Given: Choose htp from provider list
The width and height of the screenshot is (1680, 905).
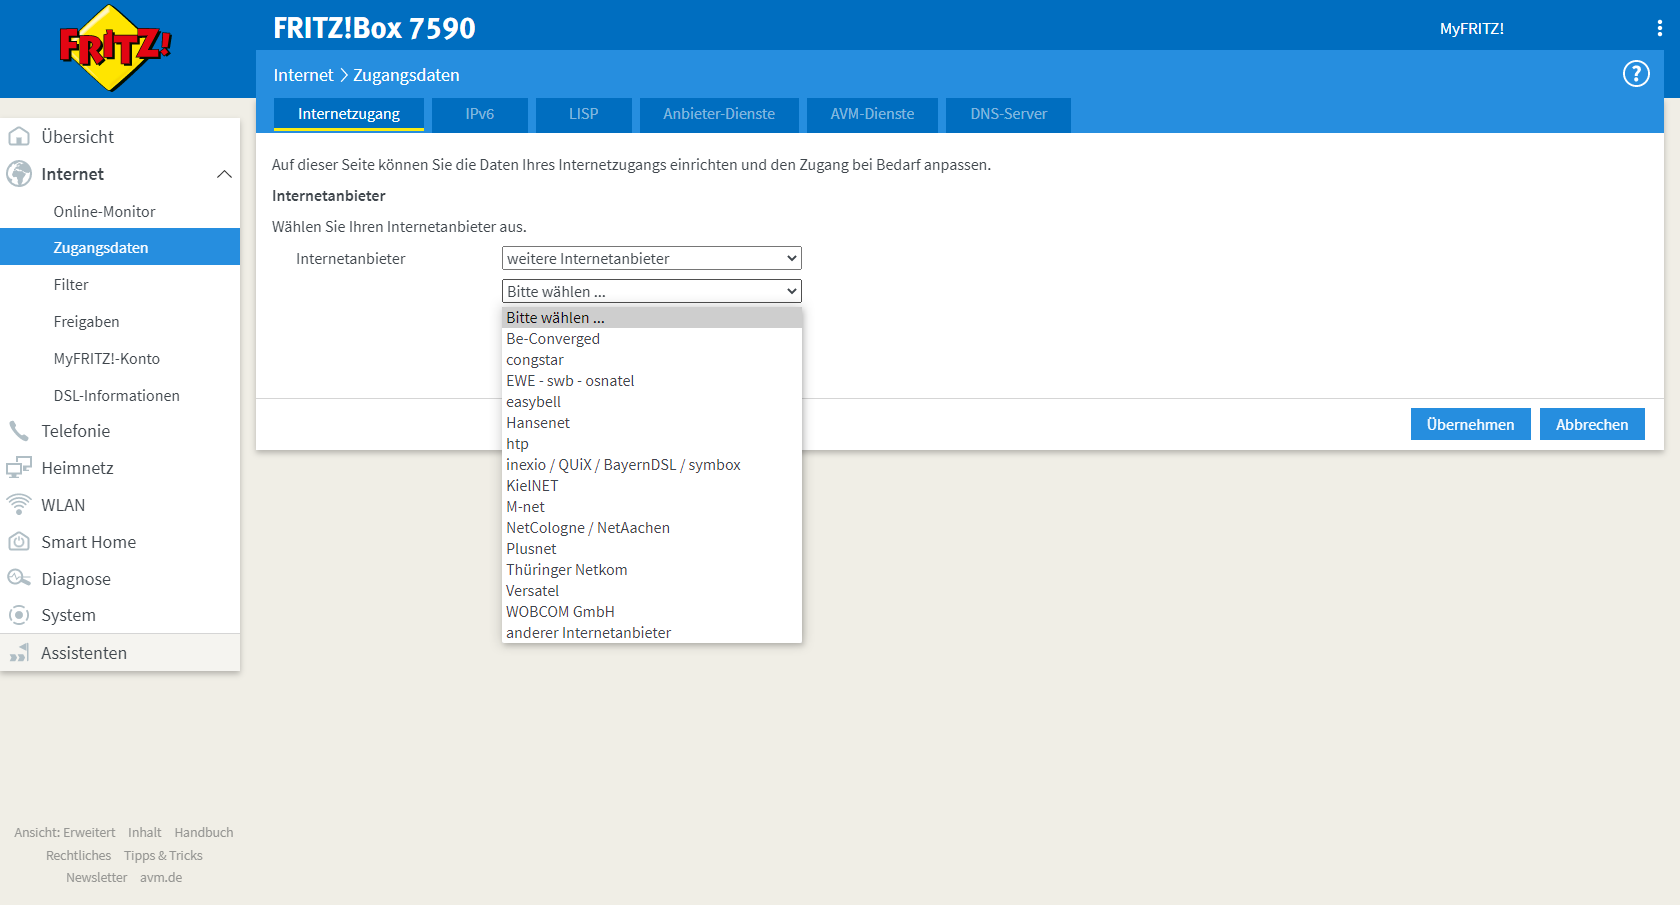Looking at the screenshot, I should pyautogui.click(x=652, y=444).
